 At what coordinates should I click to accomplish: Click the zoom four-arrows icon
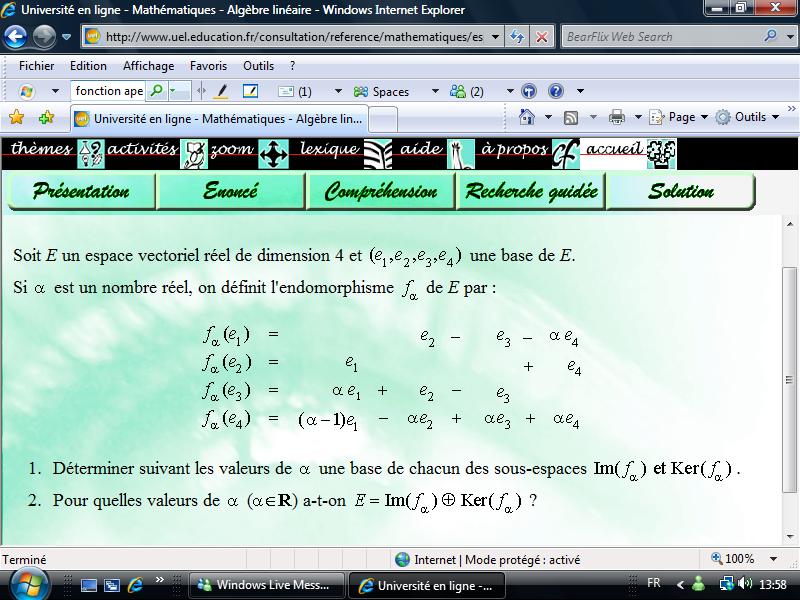coord(273,154)
